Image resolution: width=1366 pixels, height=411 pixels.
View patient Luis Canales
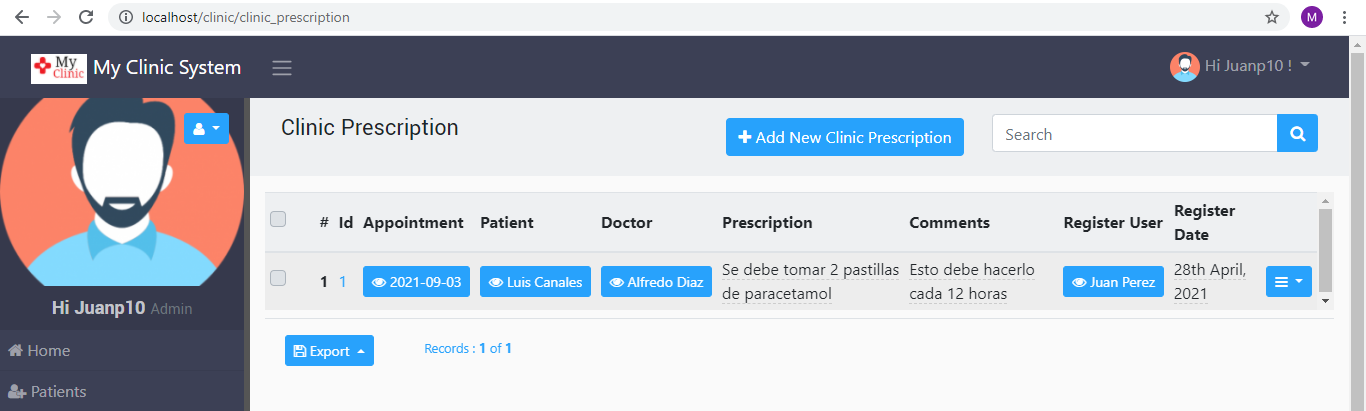pos(535,282)
